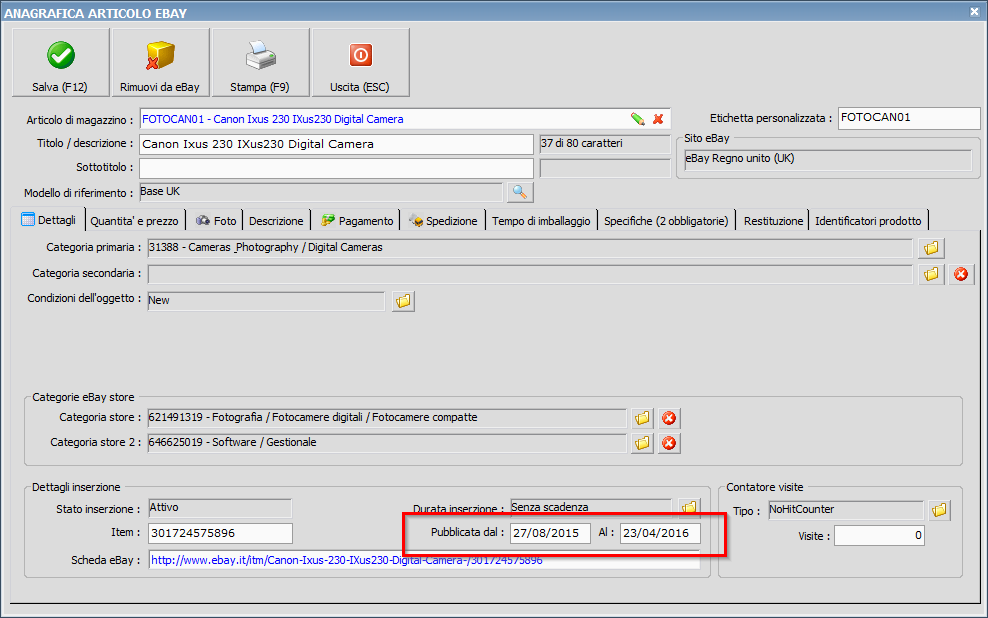Image resolution: width=988 pixels, height=618 pixels.
Task: Click the Item number field 301724575896
Action: pyautogui.click(x=221, y=533)
